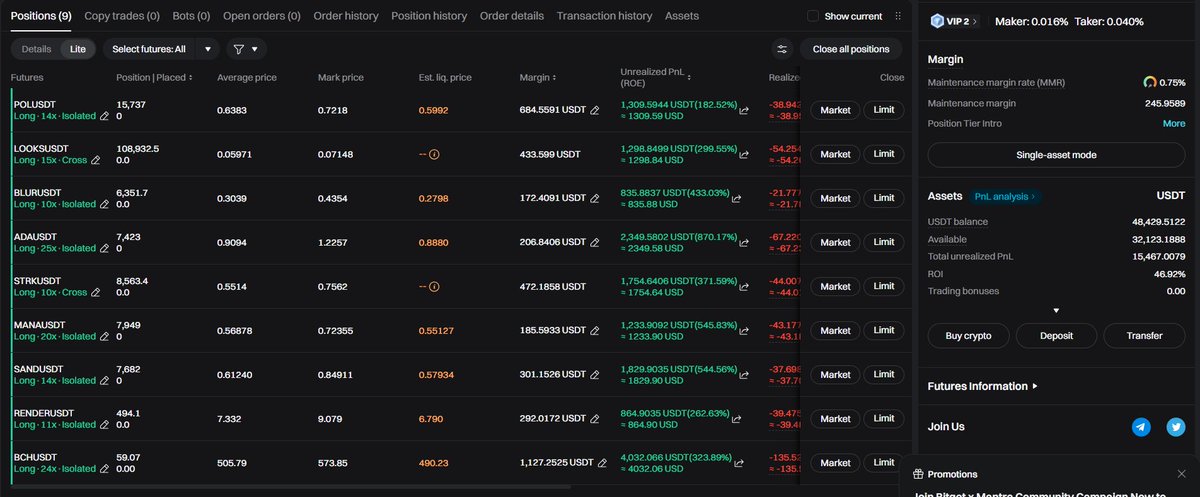Click RENDERUSDT futures pair name
The width and height of the screenshot is (1200, 497).
[x=43, y=413]
